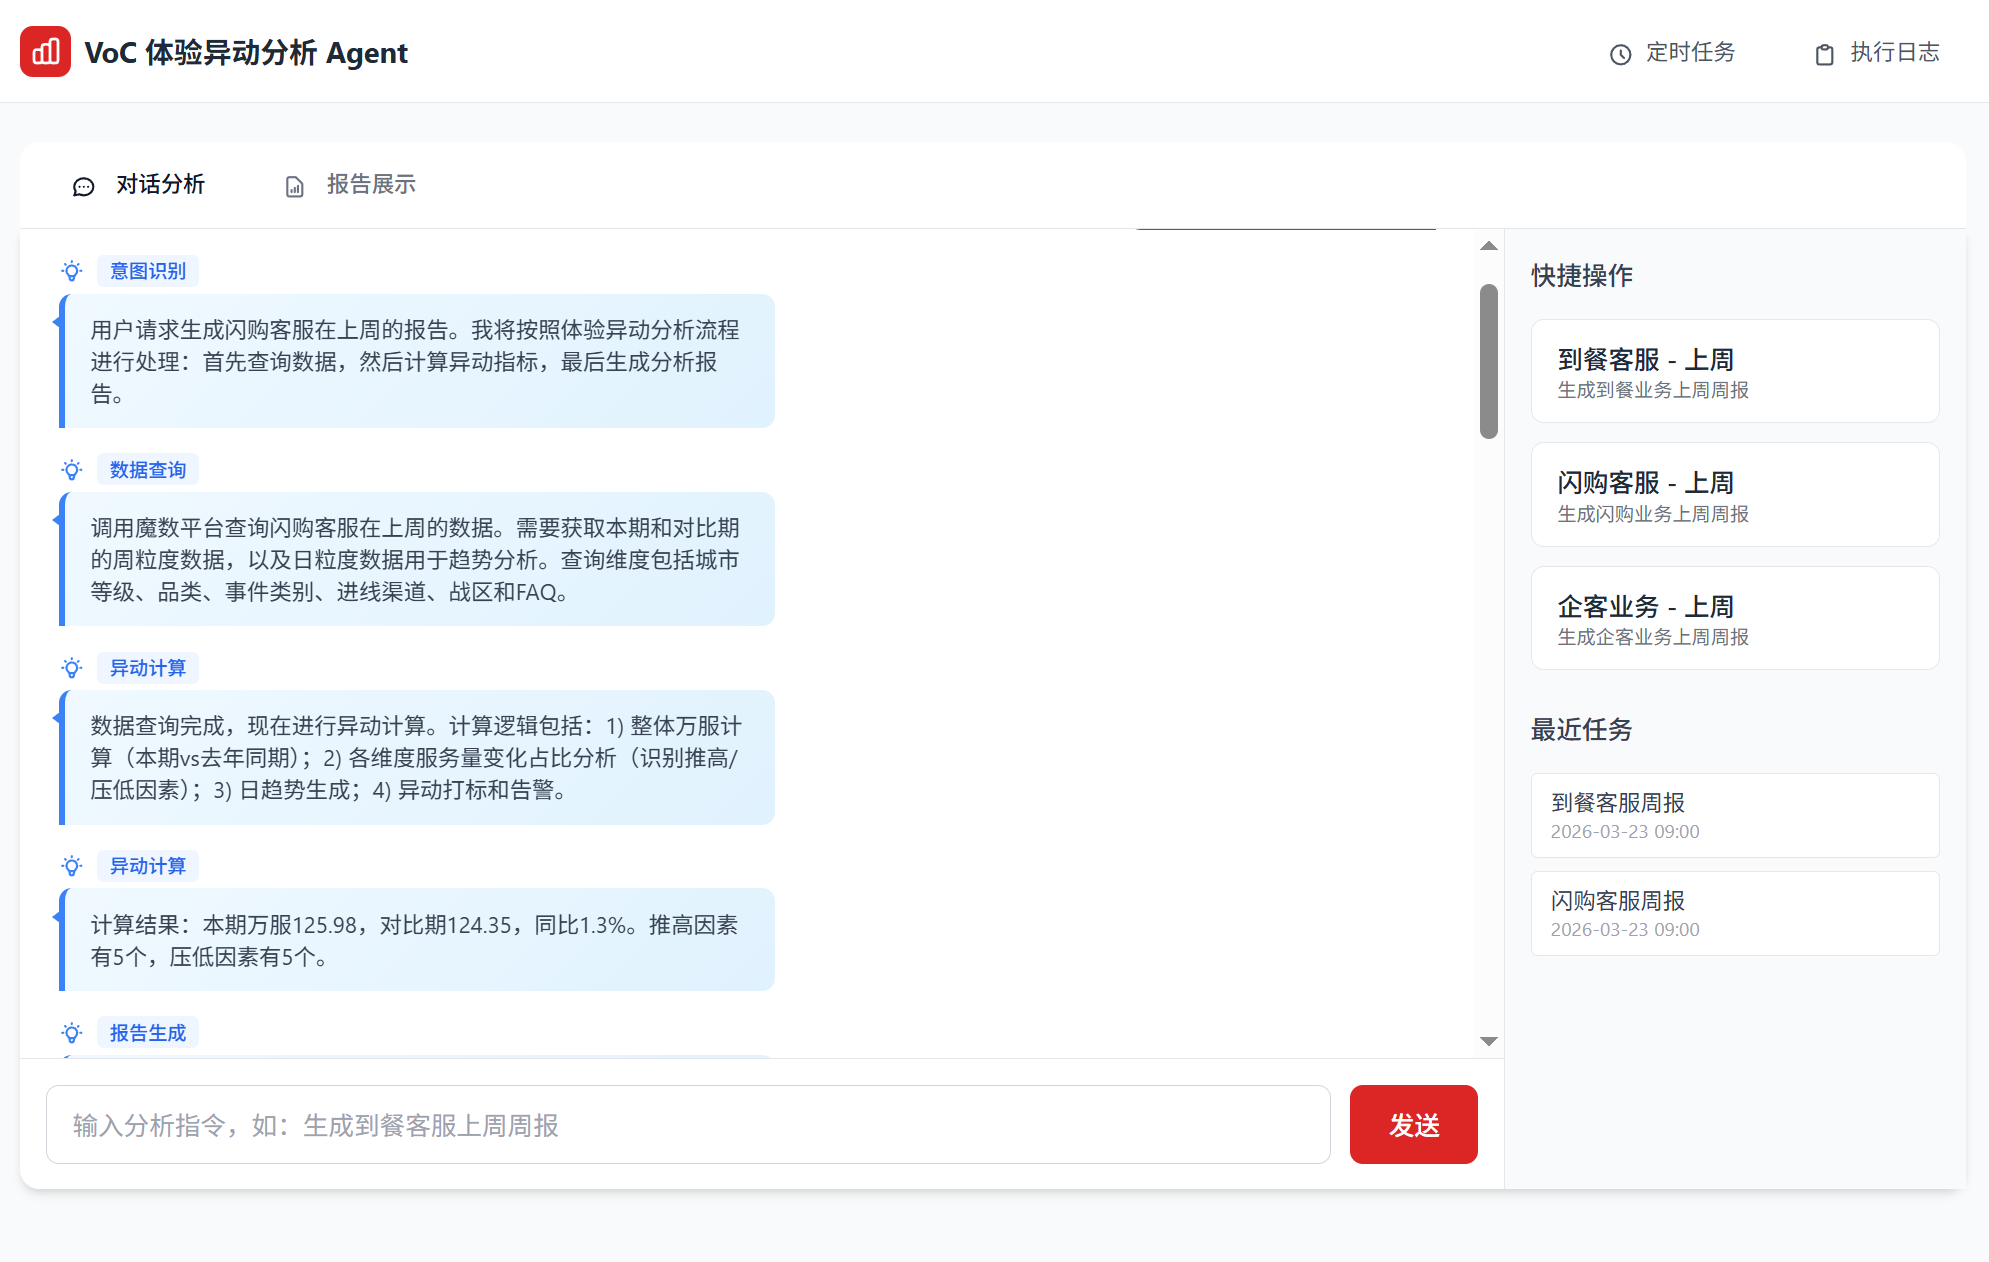Click the lightbulb icon next to 意图识别
Viewport: 1989px width, 1262px height.
[72, 271]
